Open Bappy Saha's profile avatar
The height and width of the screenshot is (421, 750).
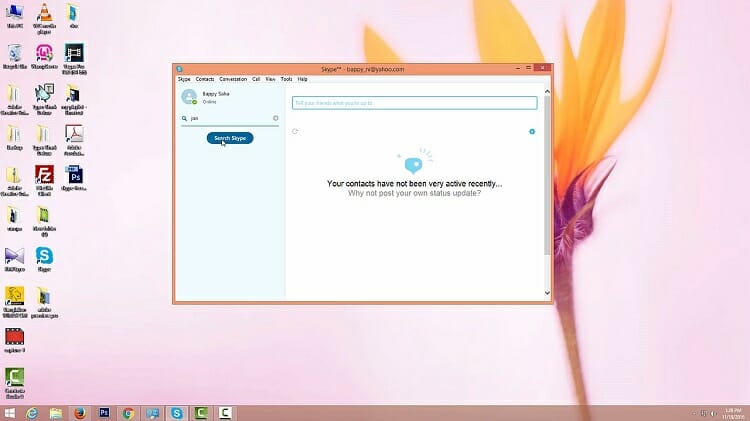[189, 97]
